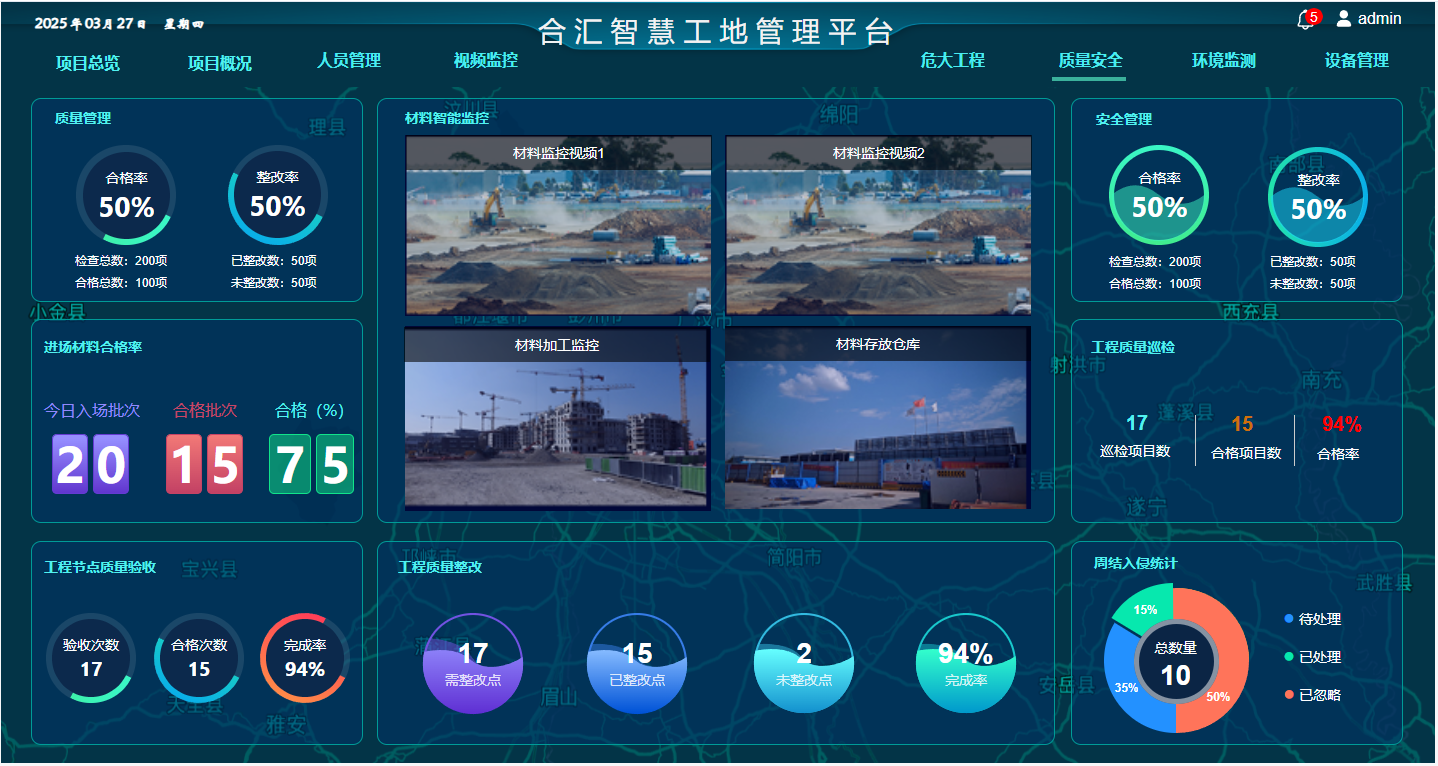The width and height of the screenshot is (1438, 766).
Task: Select the 设备管理 menu item
Action: (1356, 60)
